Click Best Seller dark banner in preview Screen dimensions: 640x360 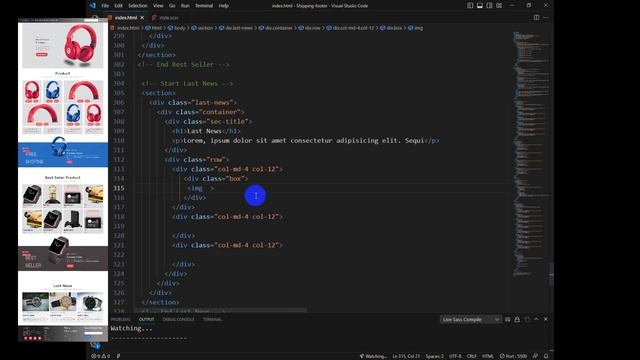(63, 258)
